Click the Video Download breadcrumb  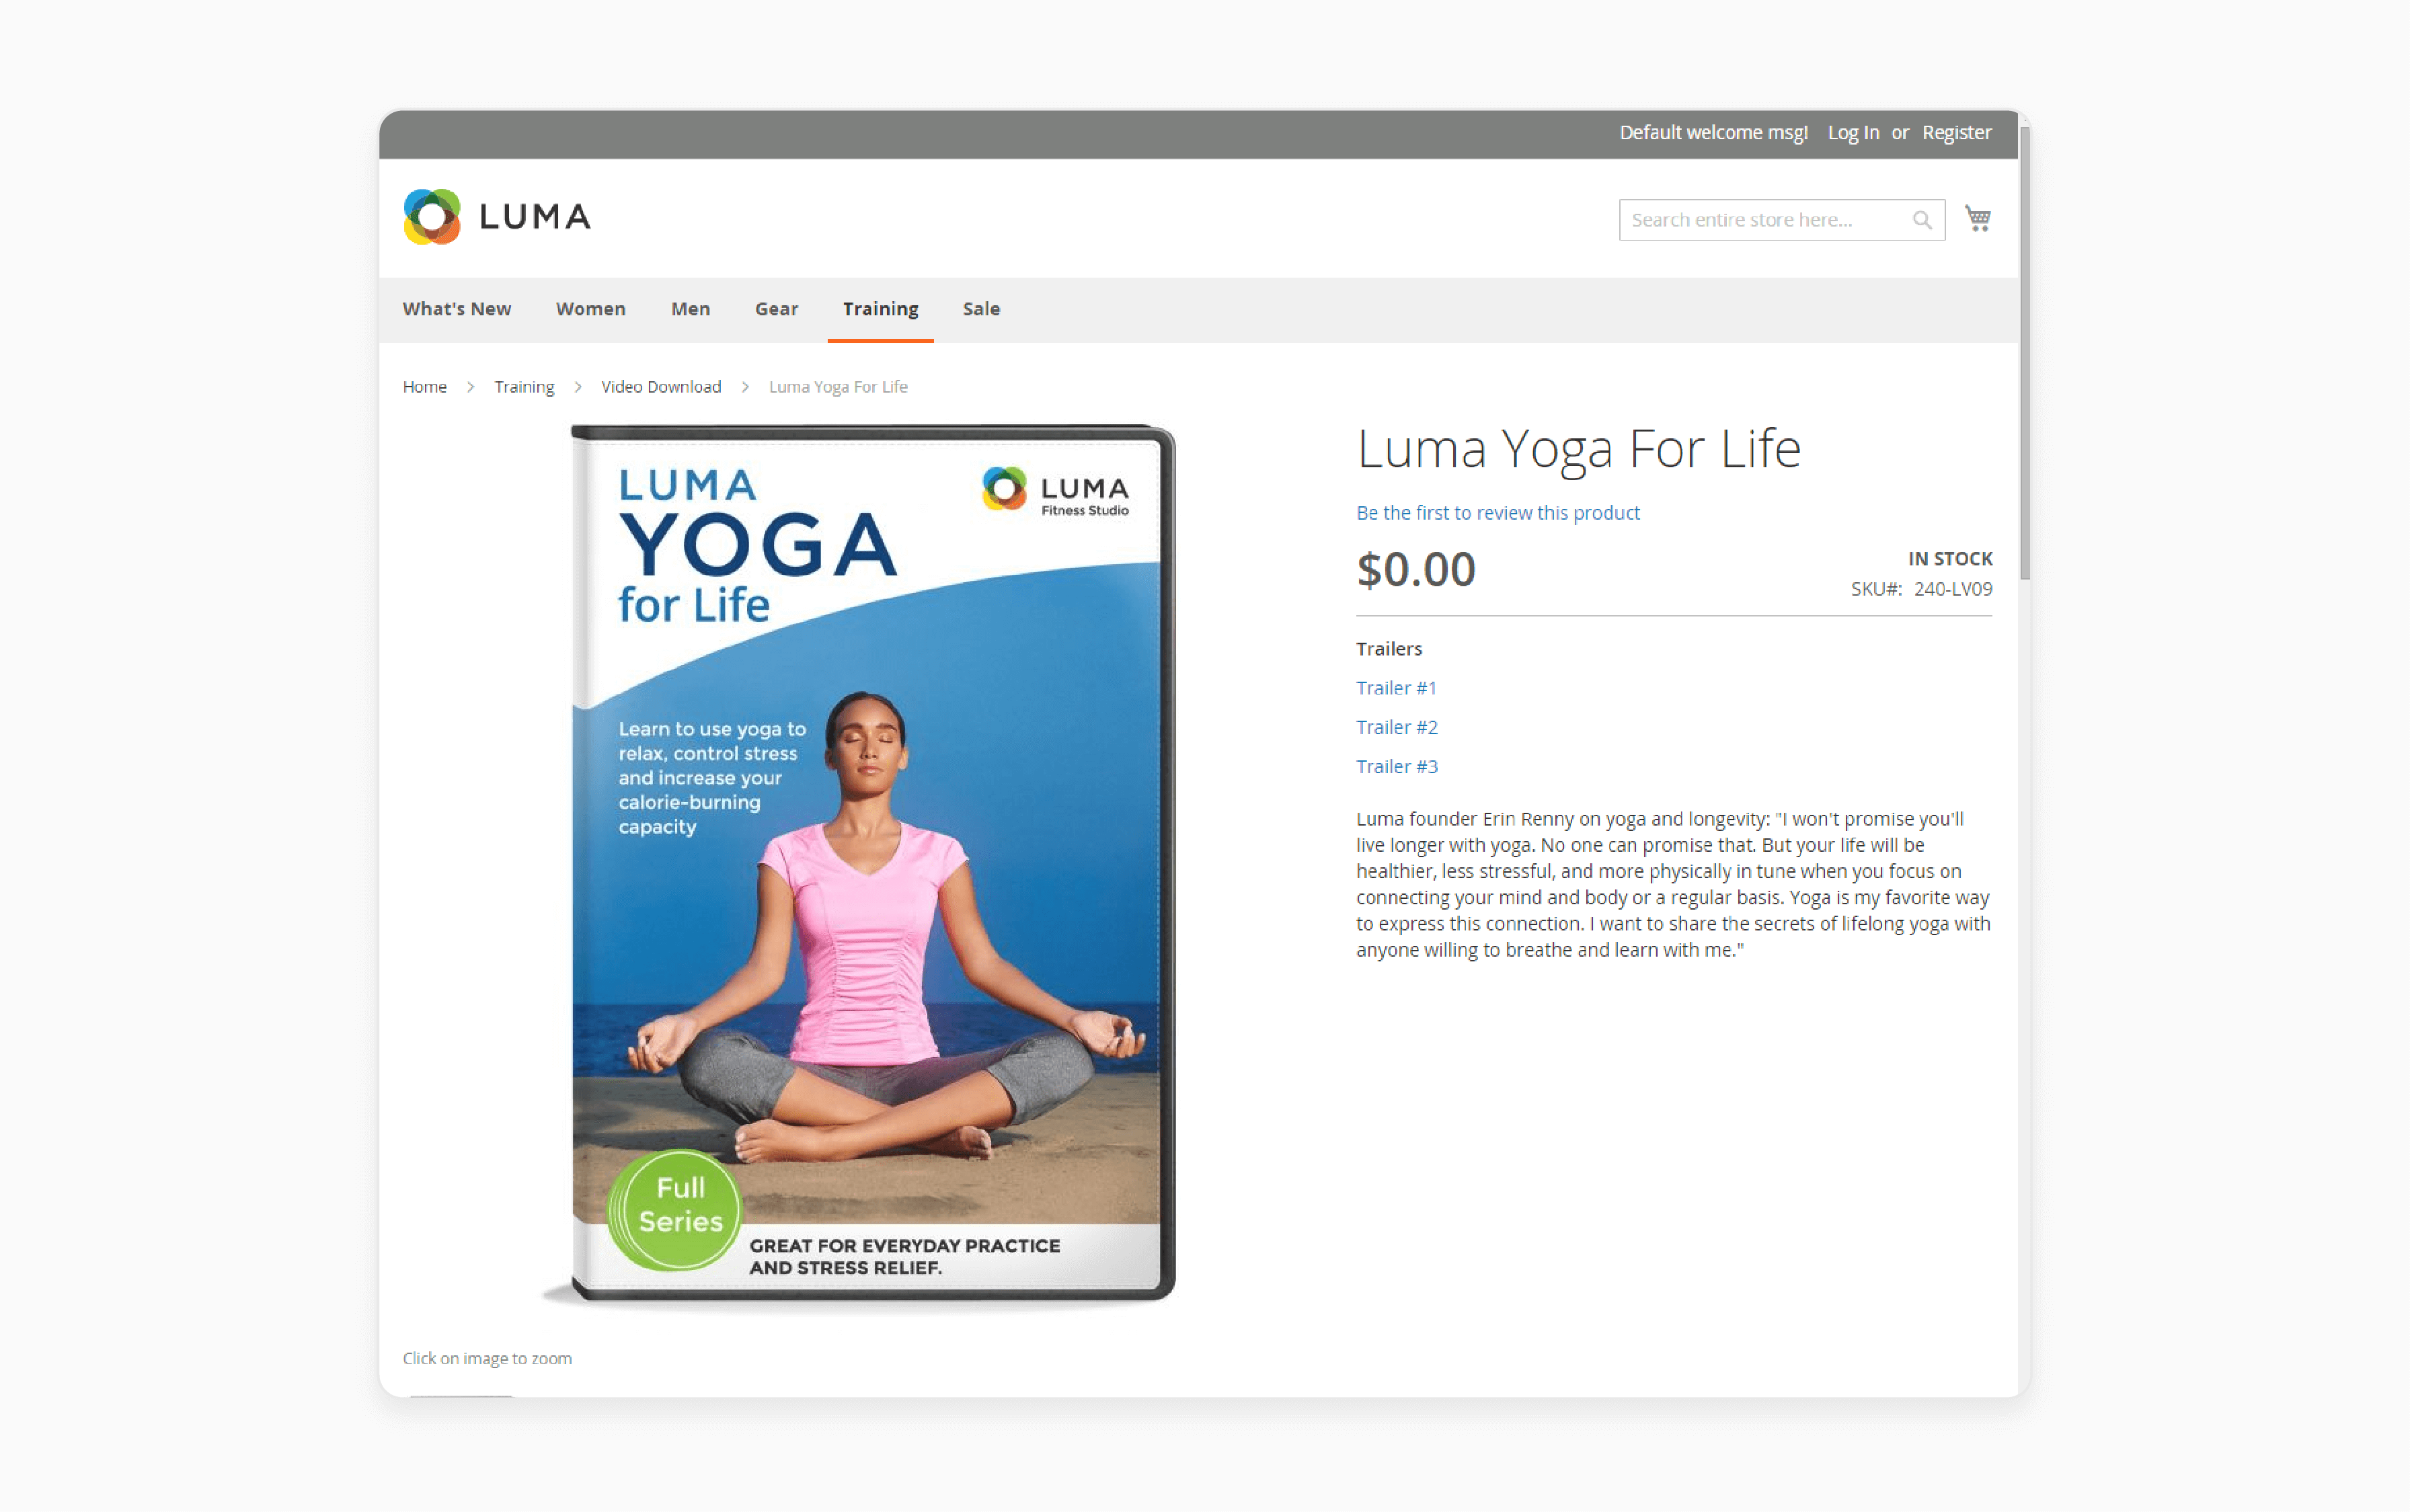tap(658, 387)
